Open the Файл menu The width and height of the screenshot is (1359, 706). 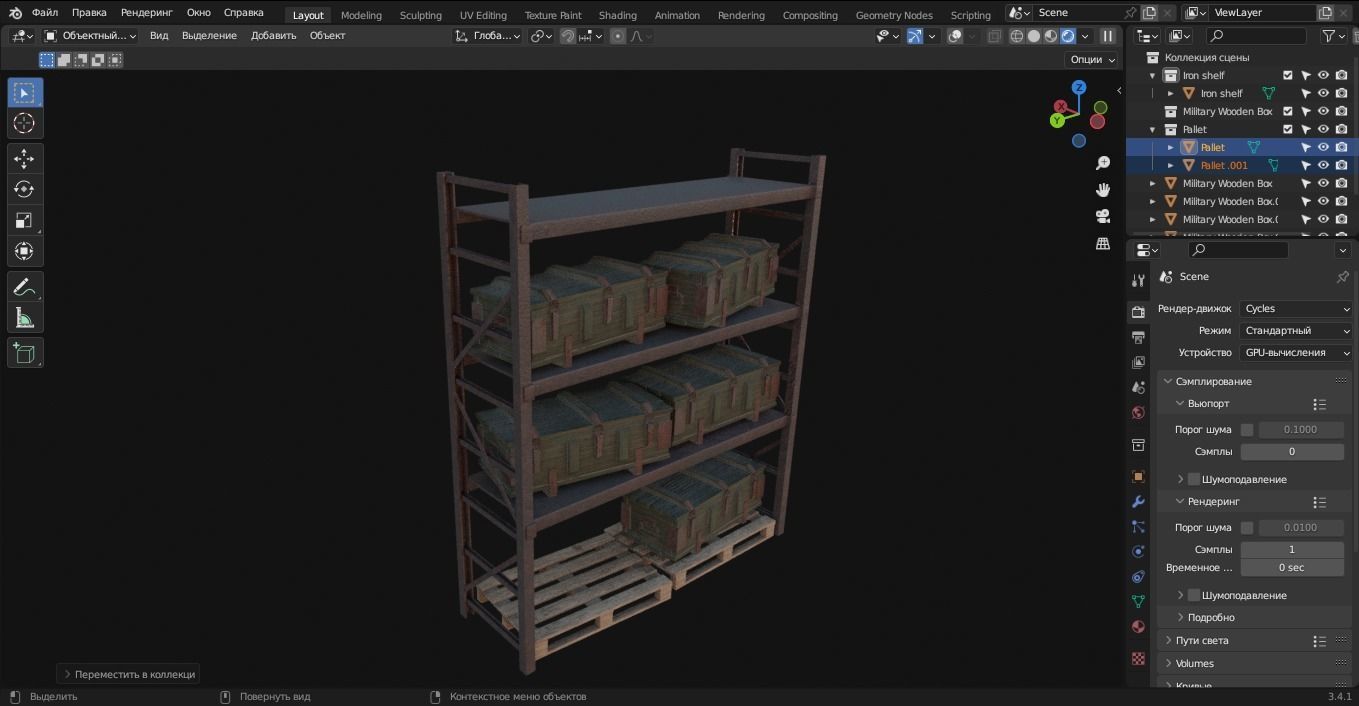45,13
